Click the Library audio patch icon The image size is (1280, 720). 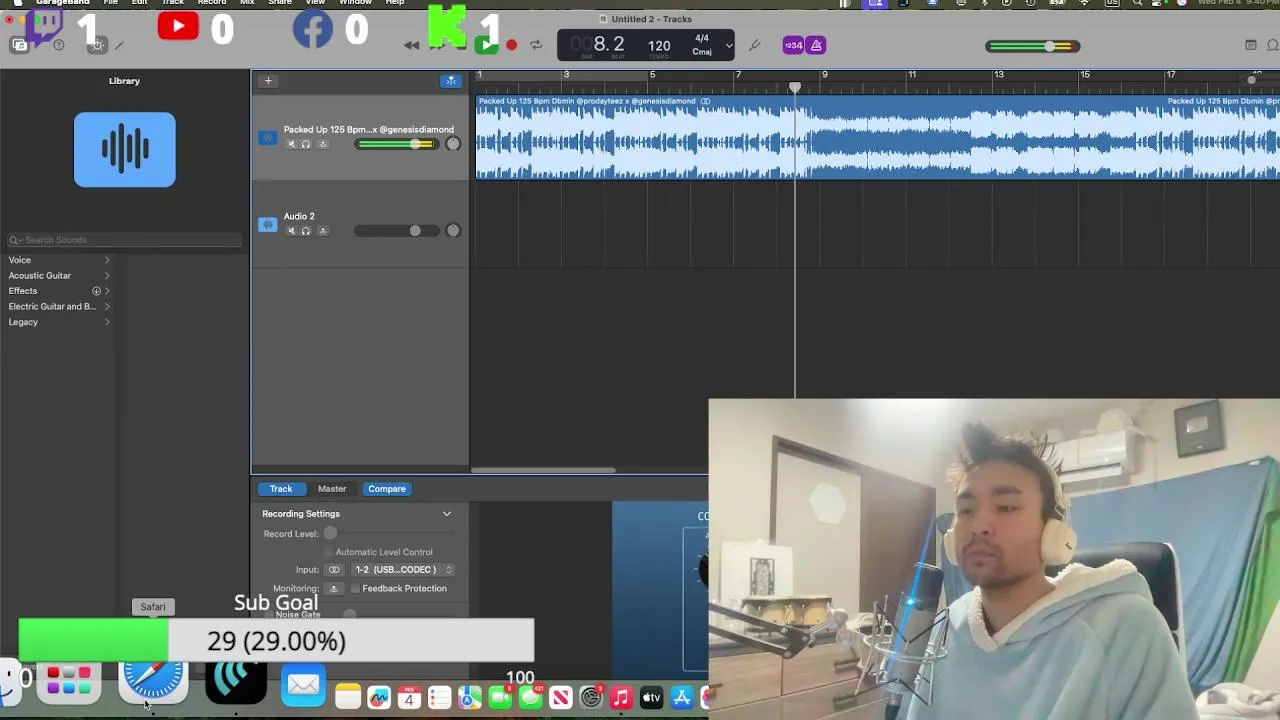click(x=124, y=150)
